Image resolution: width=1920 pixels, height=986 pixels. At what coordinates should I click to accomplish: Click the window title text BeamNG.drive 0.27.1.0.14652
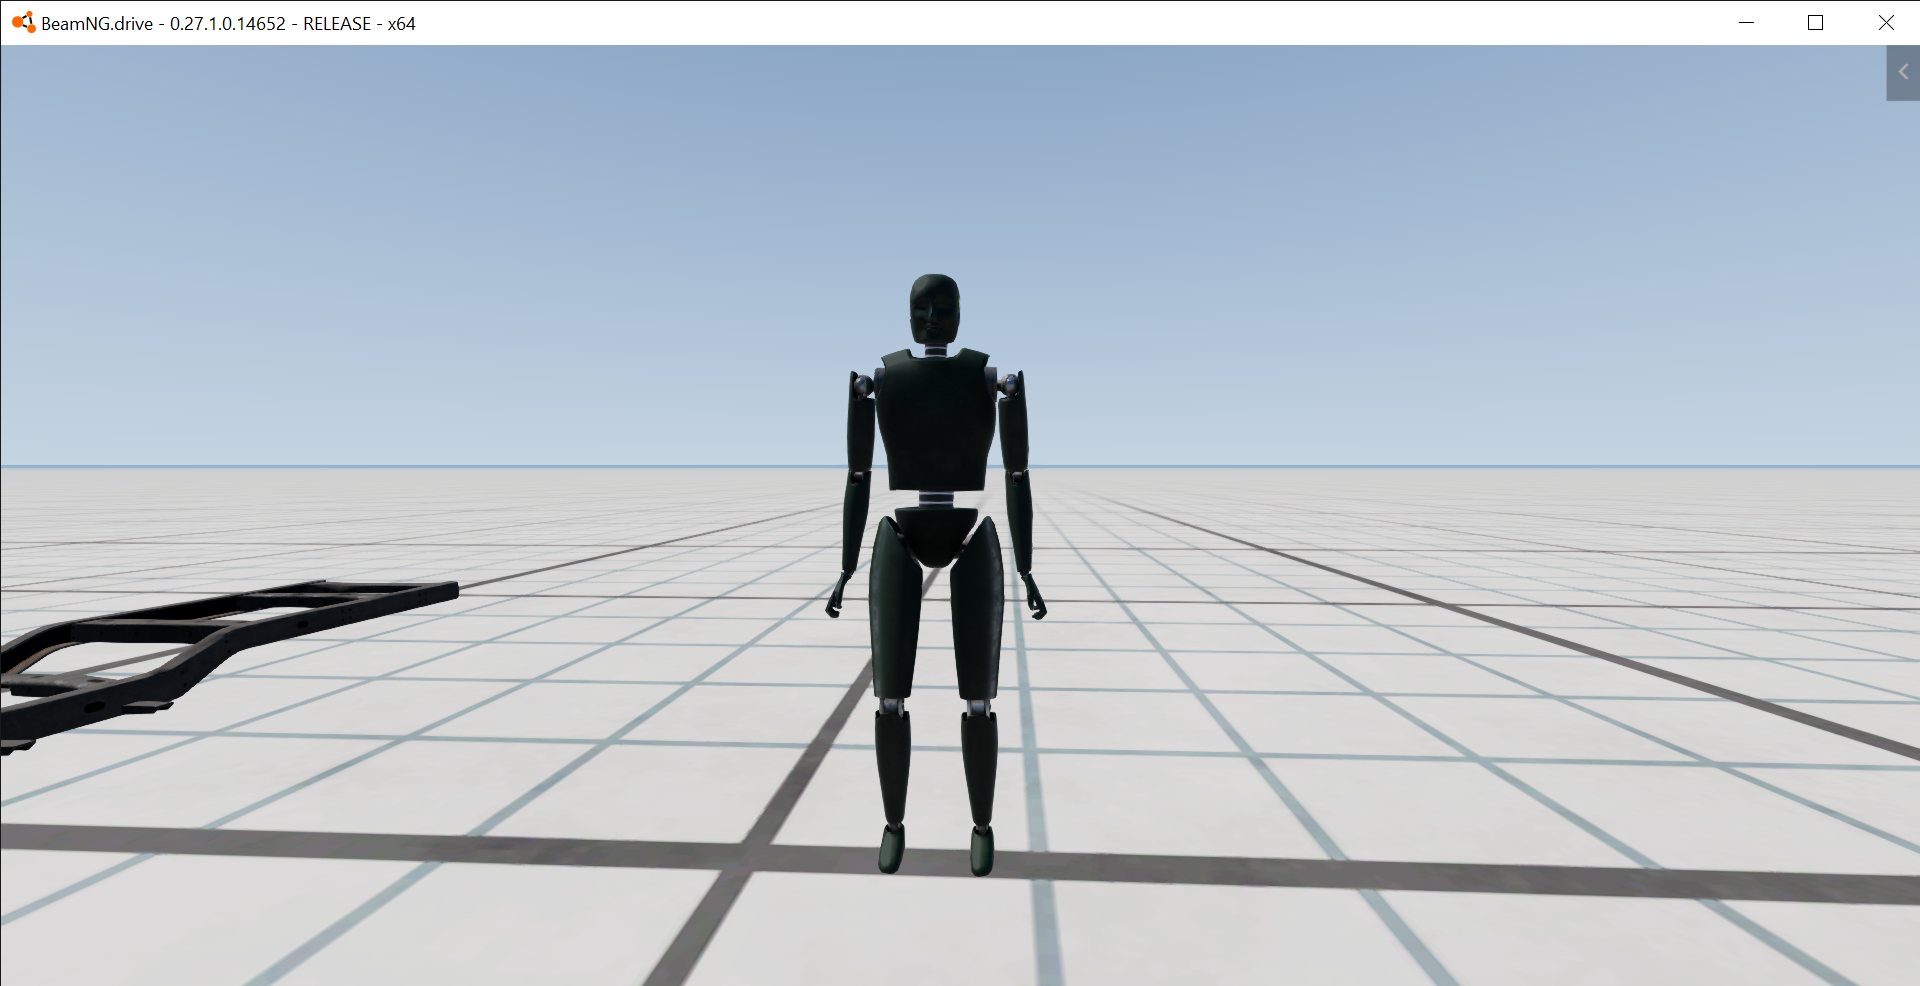(x=228, y=23)
